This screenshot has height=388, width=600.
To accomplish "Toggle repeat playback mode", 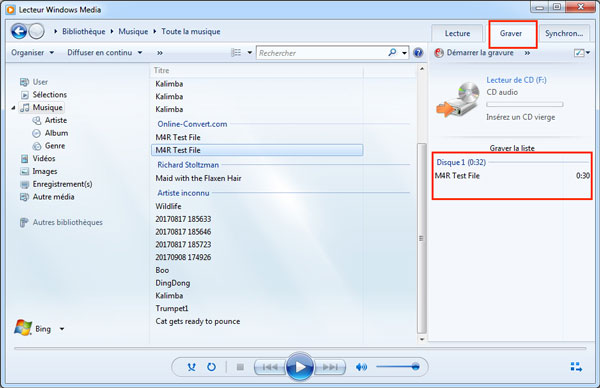I will tap(211, 367).
